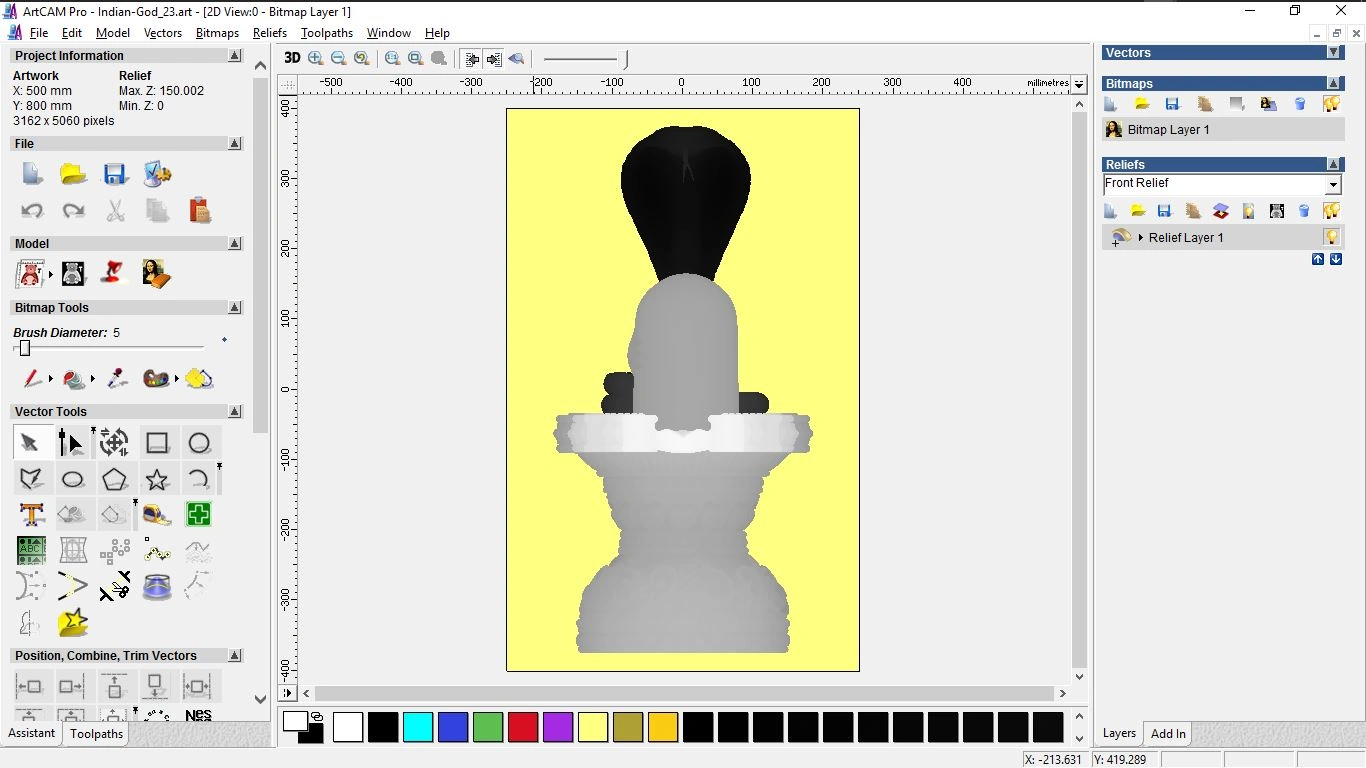Toggle visibility bulb of Relief Layer 1
1366x768 pixels.
tap(1331, 237)
